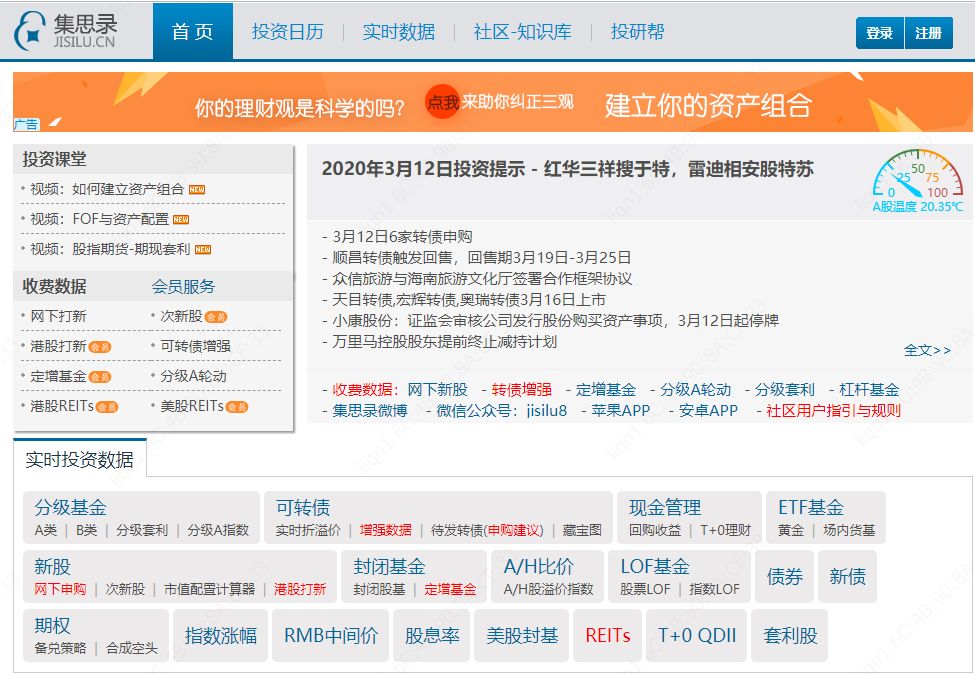Click the 会员 badge beside 港股打新
Viewport: 975px width, 674px height.
tap(99, 347)
